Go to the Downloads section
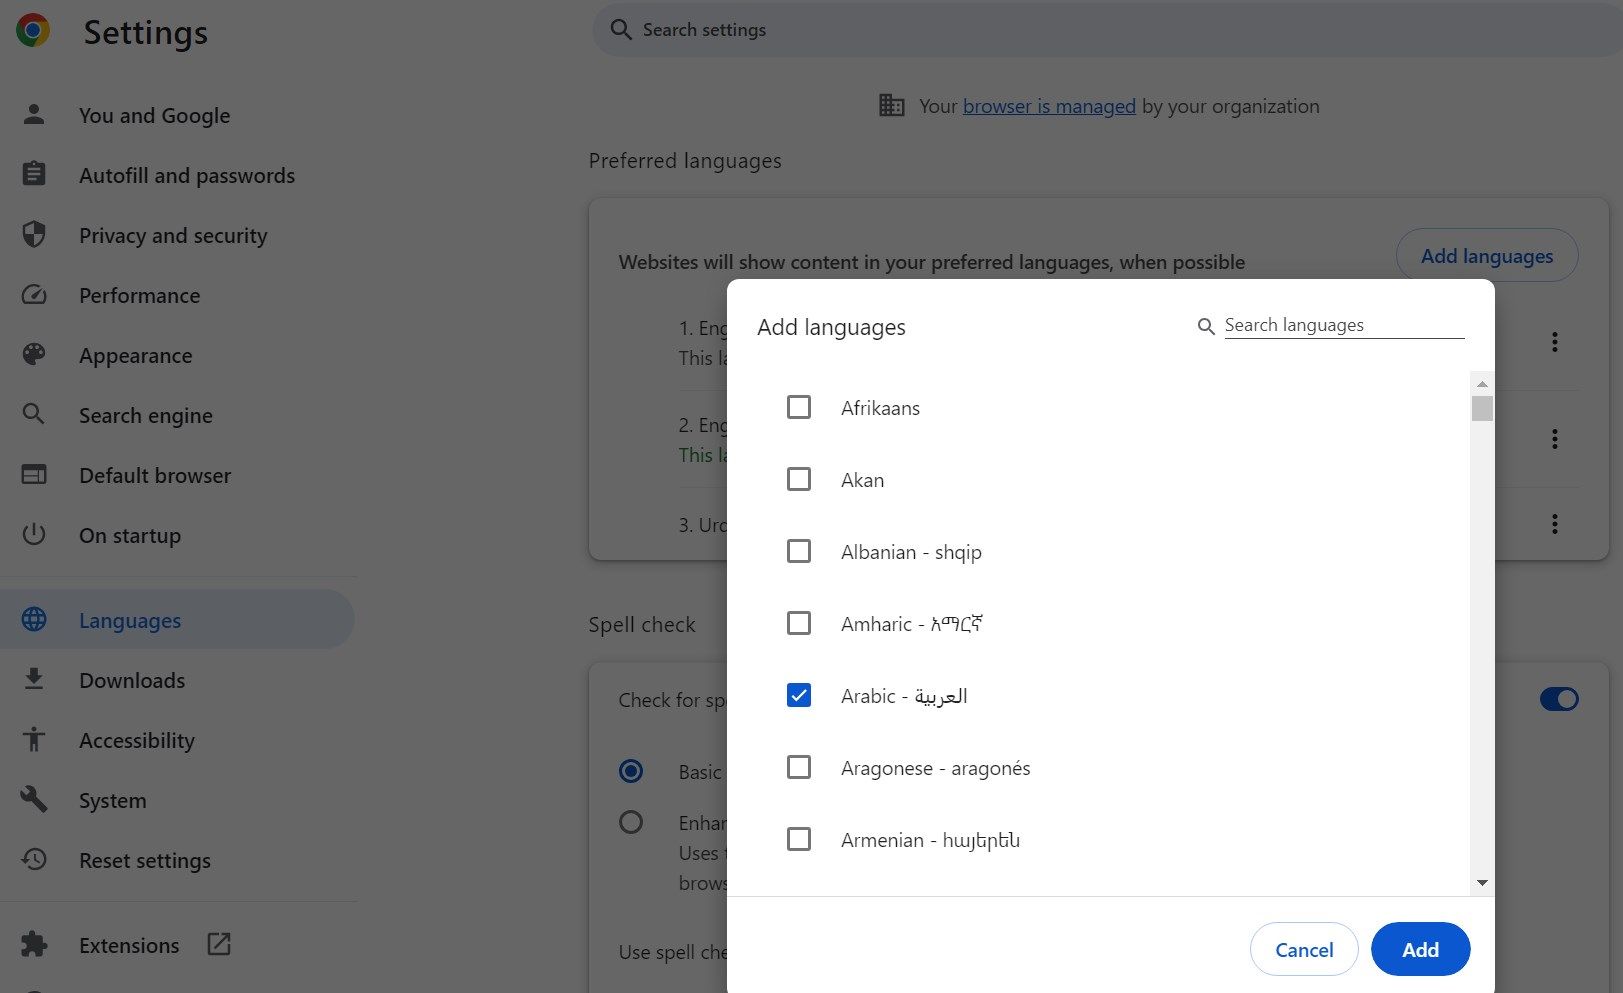1623x993 pixels. pos(131,679)
